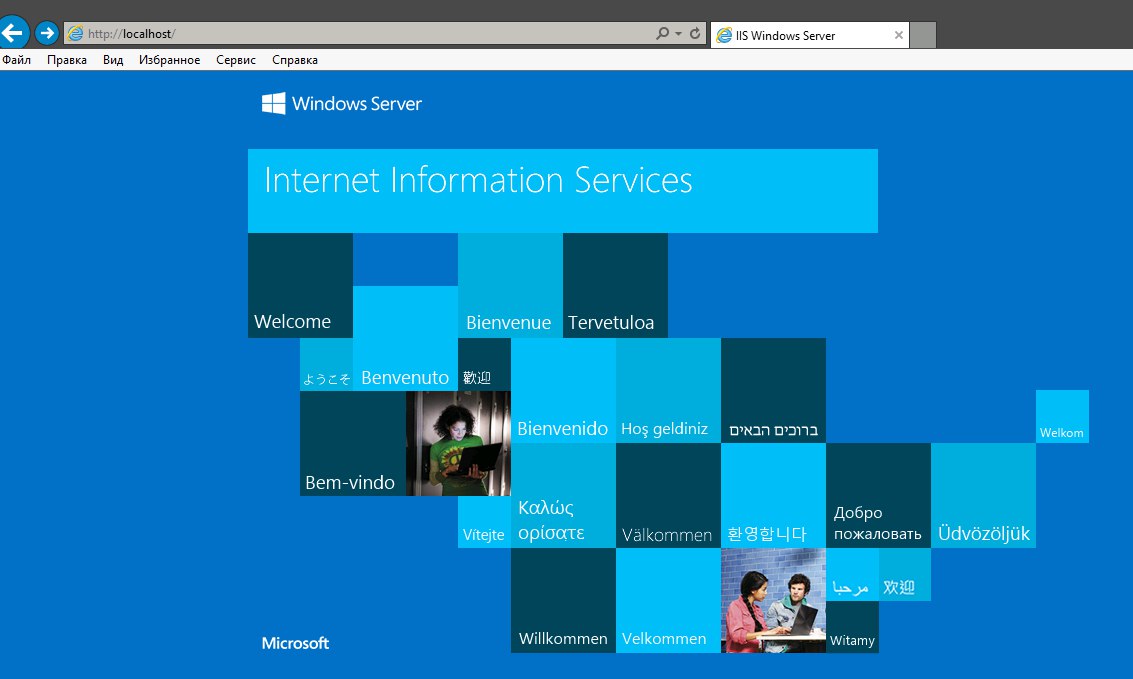Click the Windows Server logo
1133x679 pixels.
click(342, 103)
